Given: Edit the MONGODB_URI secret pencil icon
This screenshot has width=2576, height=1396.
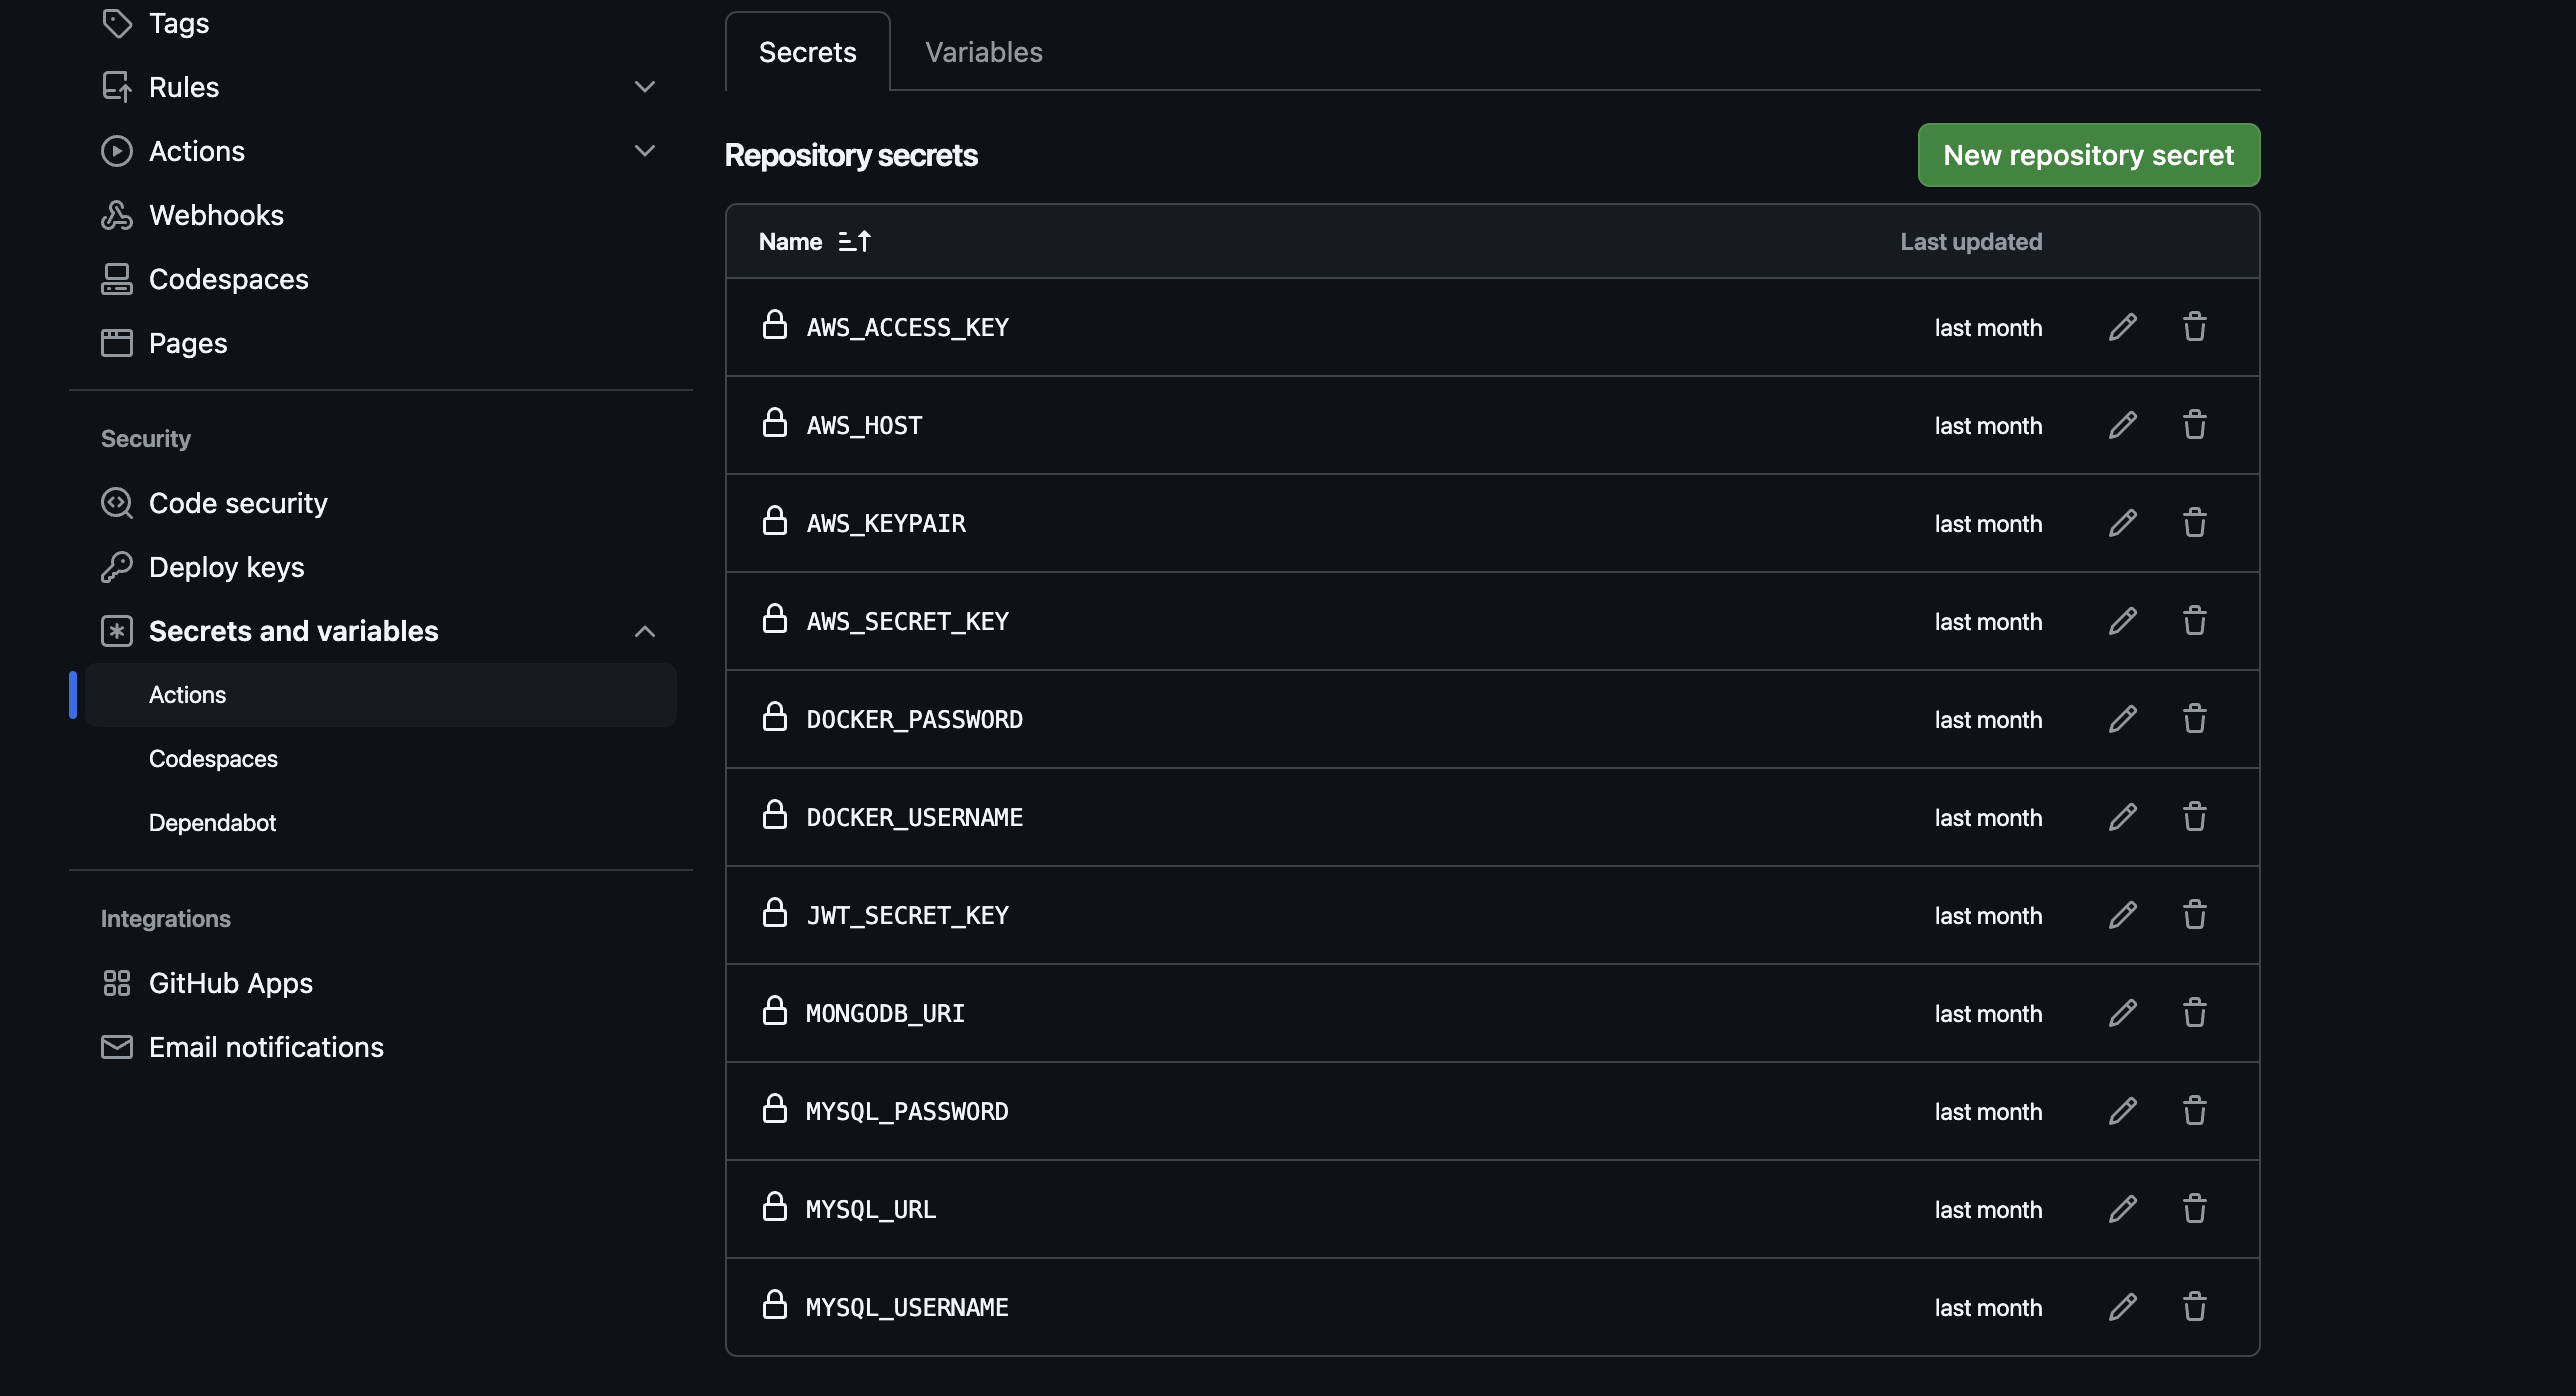Looking at the screenshot, I should [x=2122, y=1013].
